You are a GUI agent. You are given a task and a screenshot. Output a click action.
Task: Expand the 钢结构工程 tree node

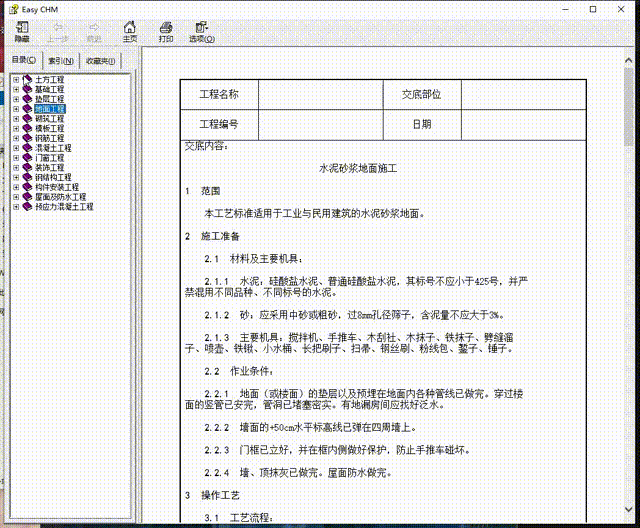click(16, 177)
